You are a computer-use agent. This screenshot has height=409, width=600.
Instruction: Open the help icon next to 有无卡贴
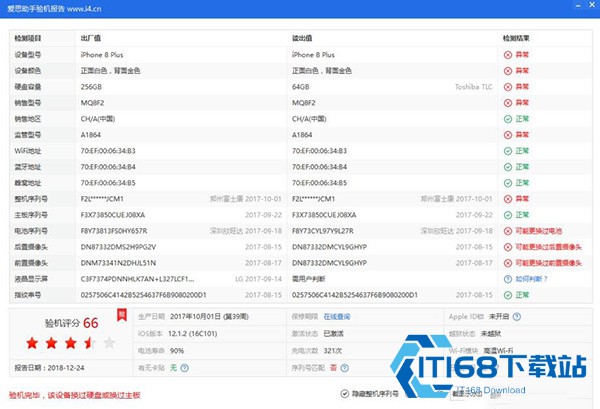[184, 368]
